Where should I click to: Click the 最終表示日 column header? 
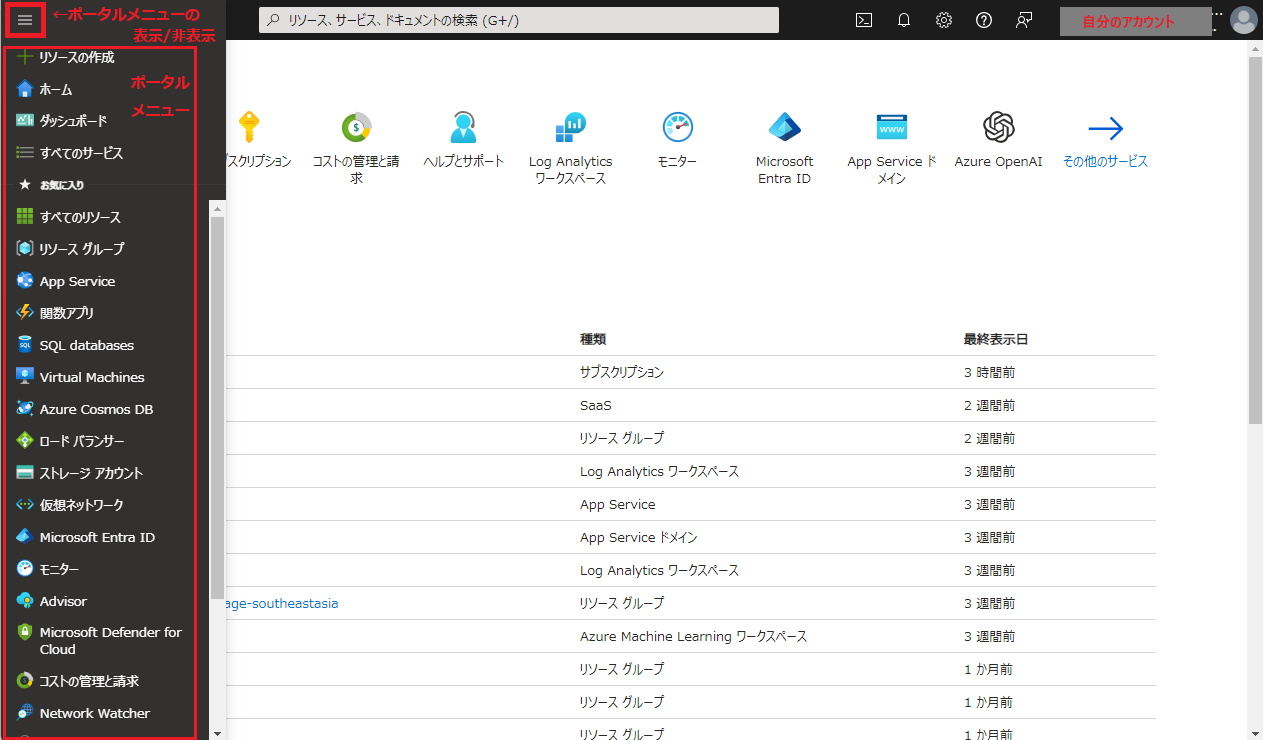pos(996,339)
